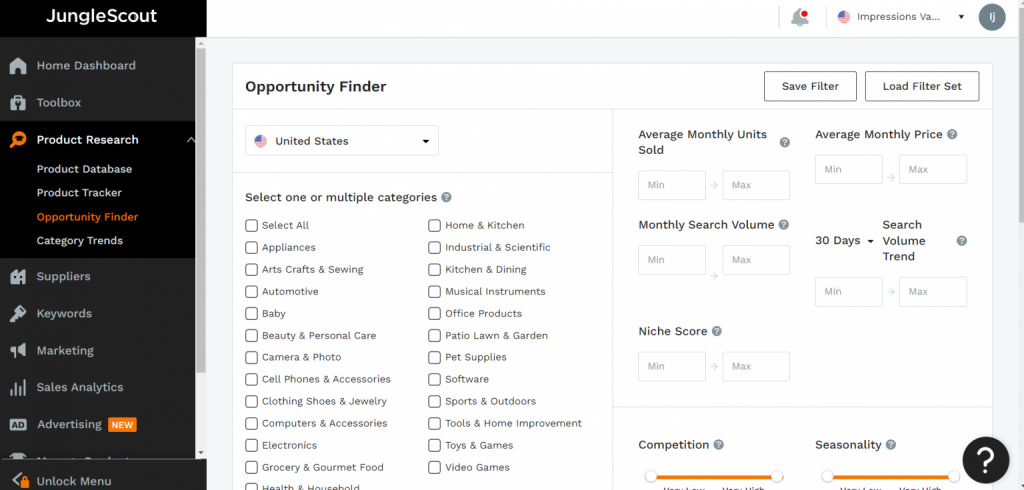Viewport: 1024px width, 490px height.
Task: Click the Toolbox icon in sidebar
Action: 18,103
